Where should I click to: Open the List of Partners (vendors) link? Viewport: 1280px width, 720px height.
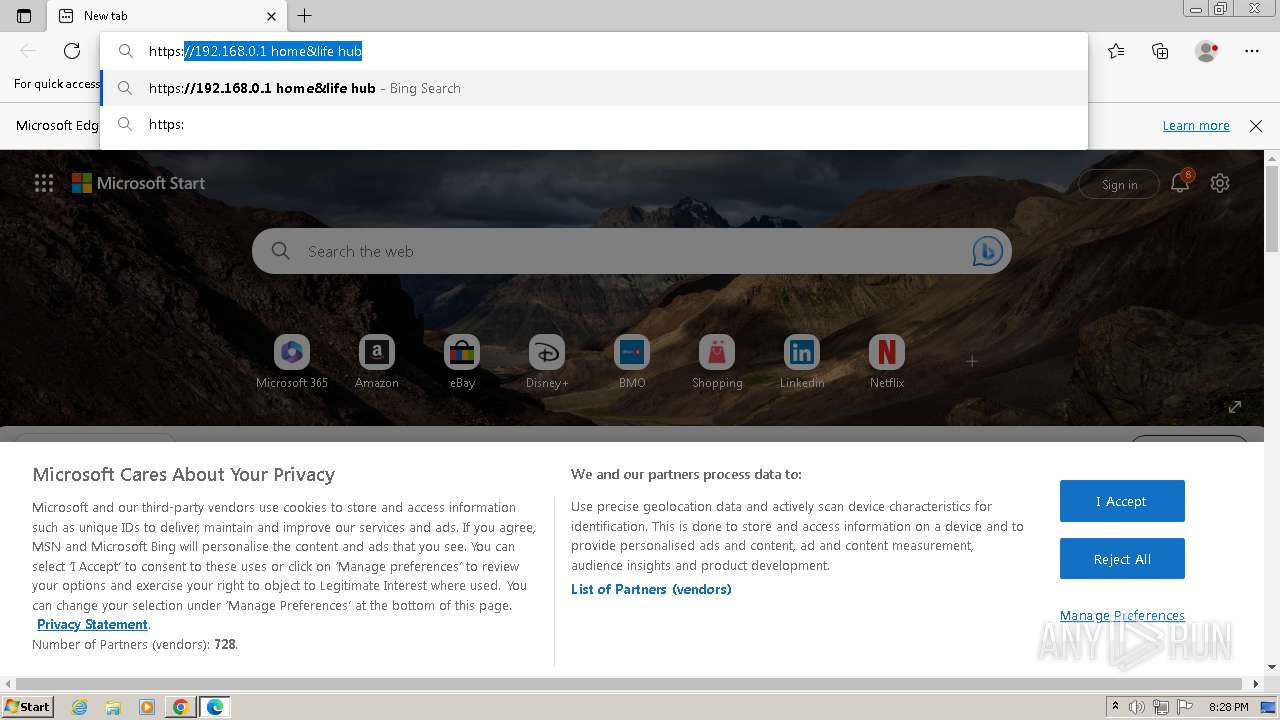pyautogui.click(x=651, y=589)
